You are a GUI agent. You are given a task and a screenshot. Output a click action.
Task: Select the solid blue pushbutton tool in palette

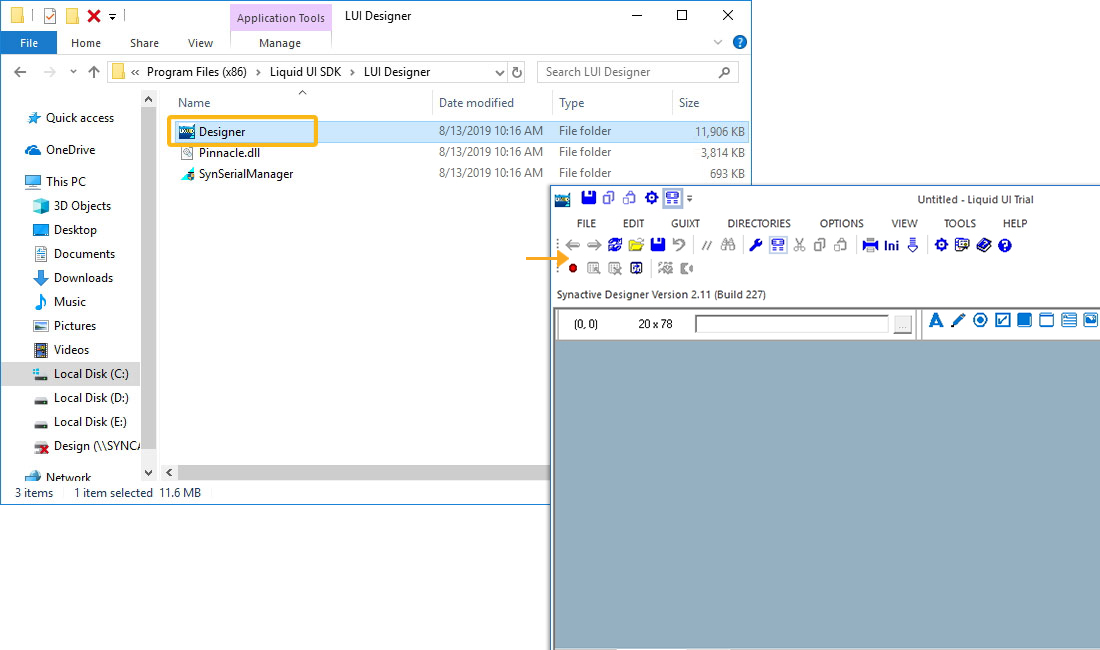1024,320
